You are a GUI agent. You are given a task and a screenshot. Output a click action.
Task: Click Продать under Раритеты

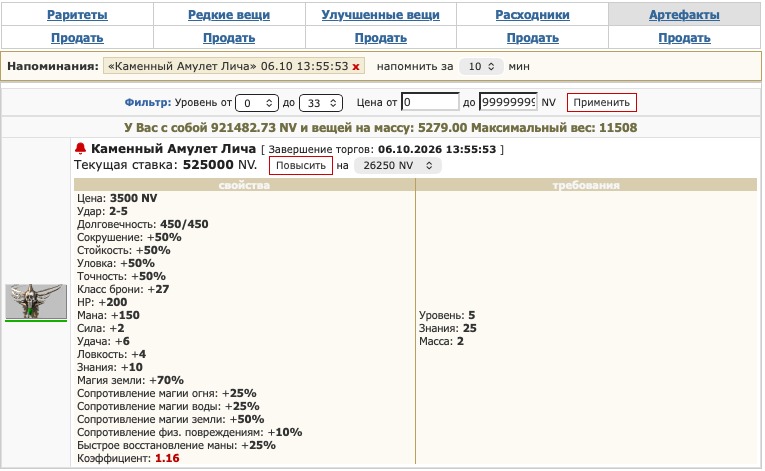tap(77, 38)
